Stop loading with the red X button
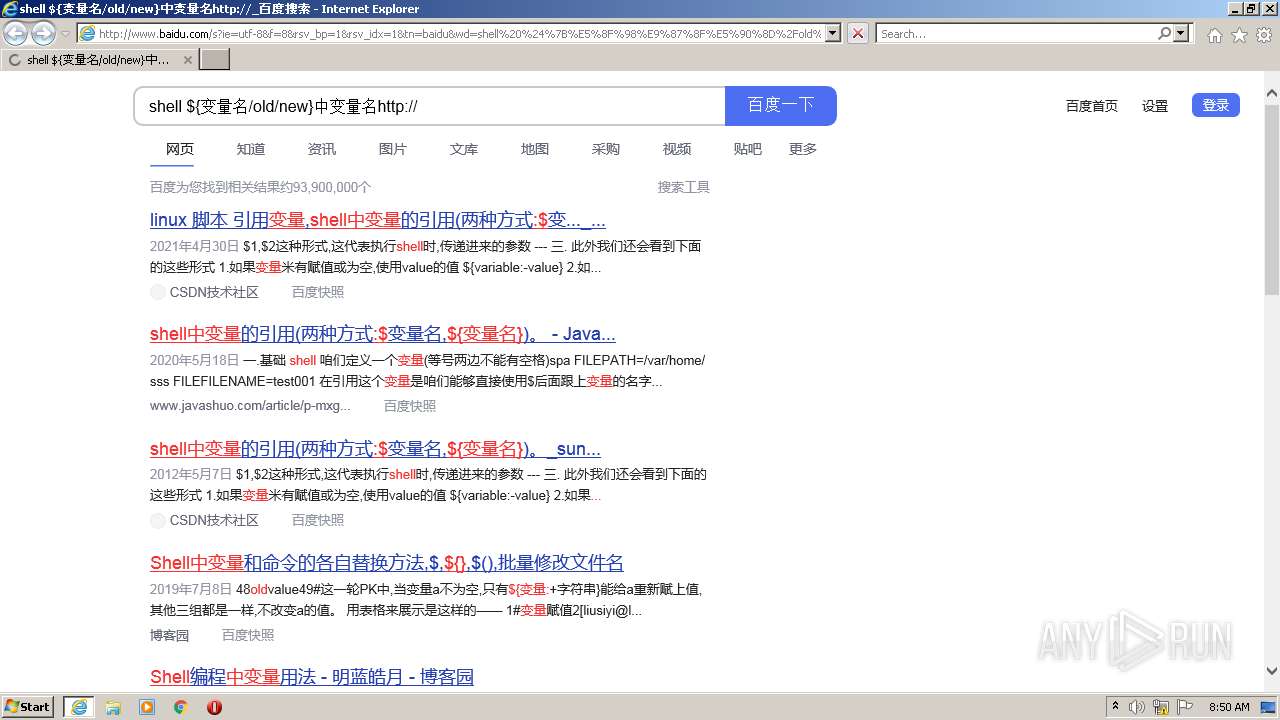This screenshot has height=720, width=1280. tap(857, 33)
